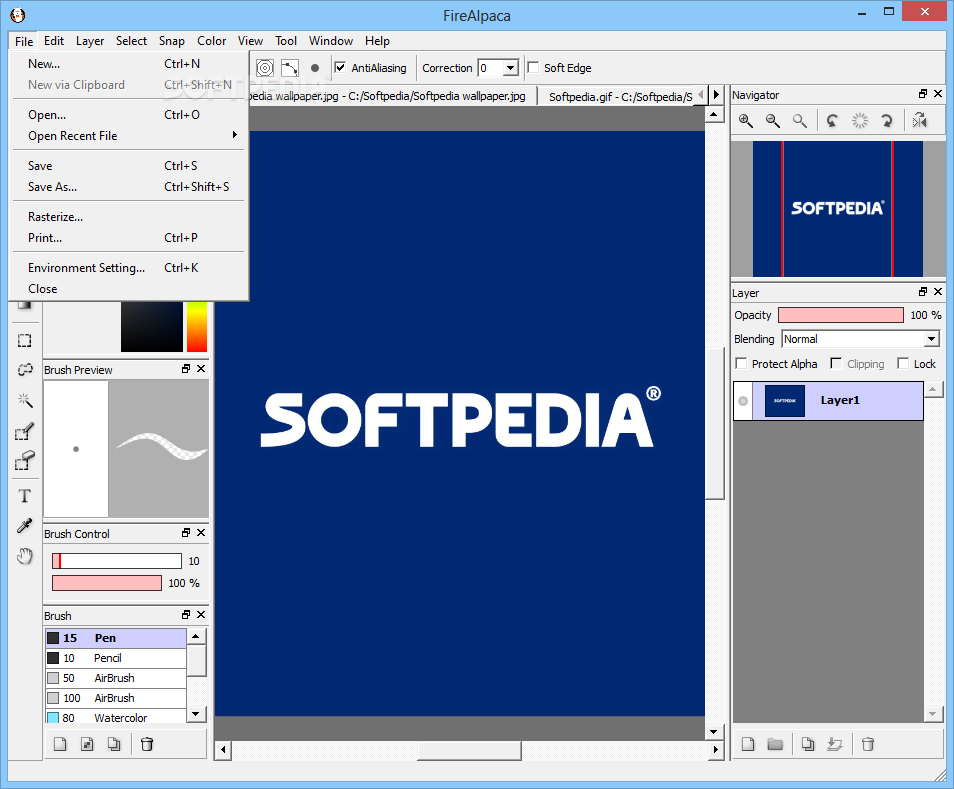
Task: Enable Protect Alpha checkbox
Action: [741, 364]
